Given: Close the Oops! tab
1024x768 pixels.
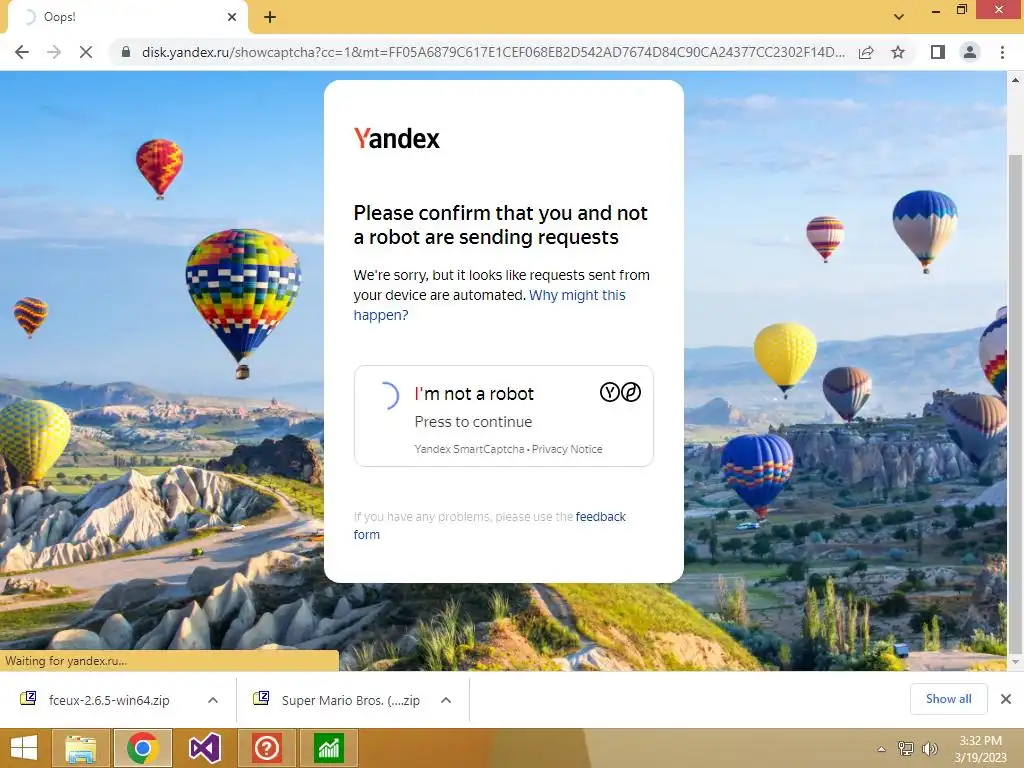Looking at the screenshot, I should click(x=232, y=17).
